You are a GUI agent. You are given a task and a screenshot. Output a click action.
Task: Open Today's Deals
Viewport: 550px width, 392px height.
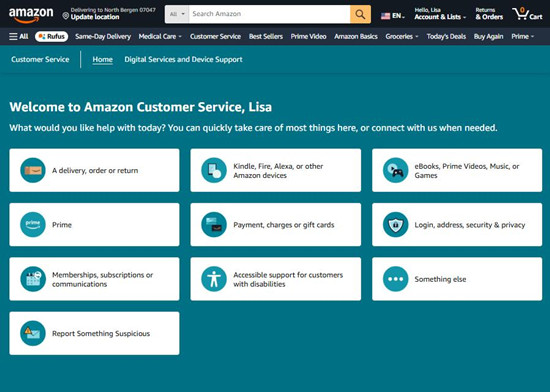tap(446, 36)
